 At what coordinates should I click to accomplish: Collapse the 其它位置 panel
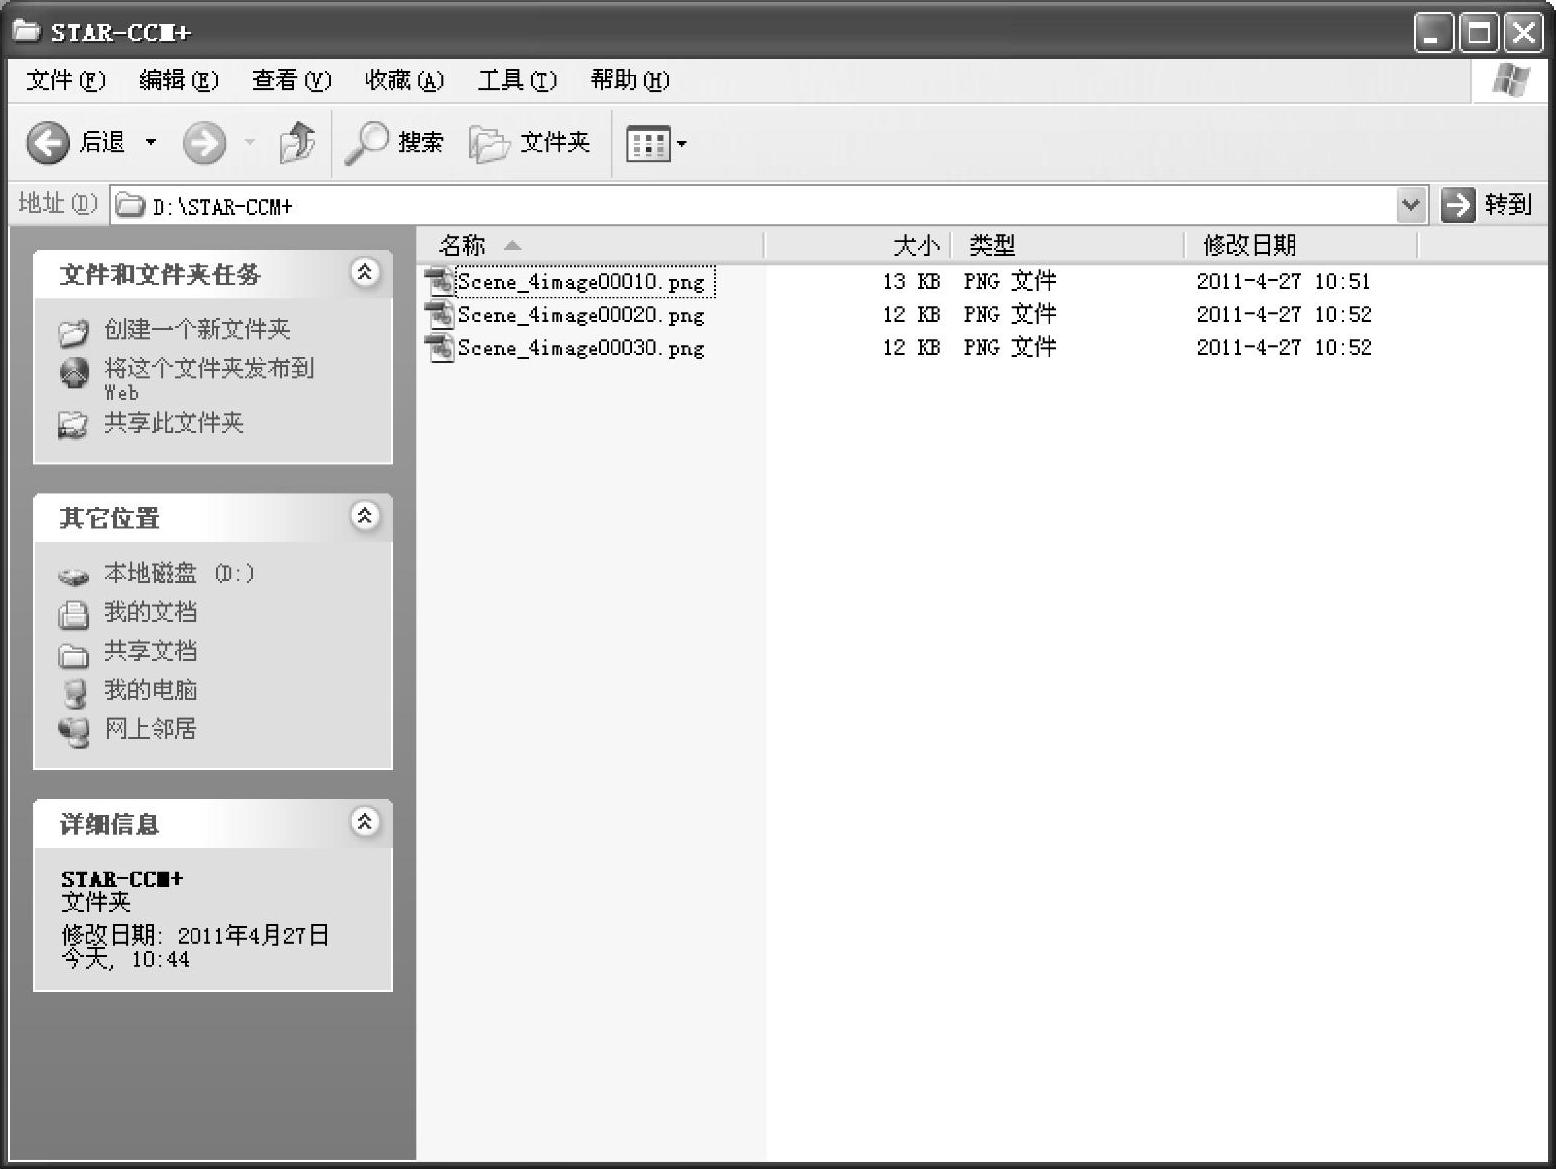click(x=365, y=516)
